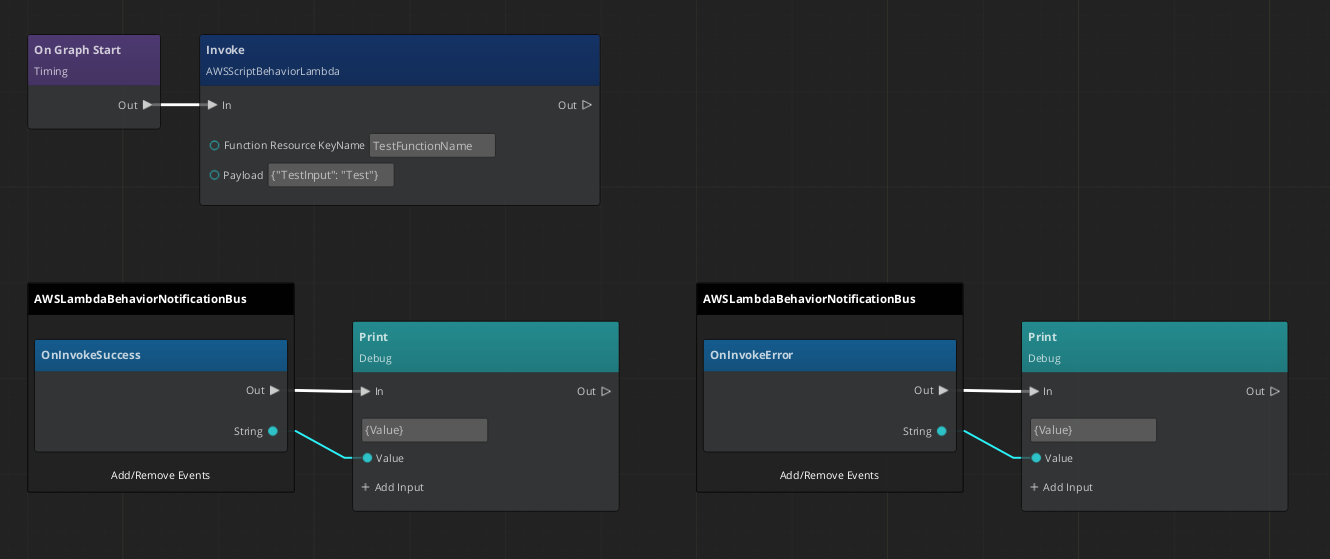Edit the Payload JSON text field

coord(331,176)
